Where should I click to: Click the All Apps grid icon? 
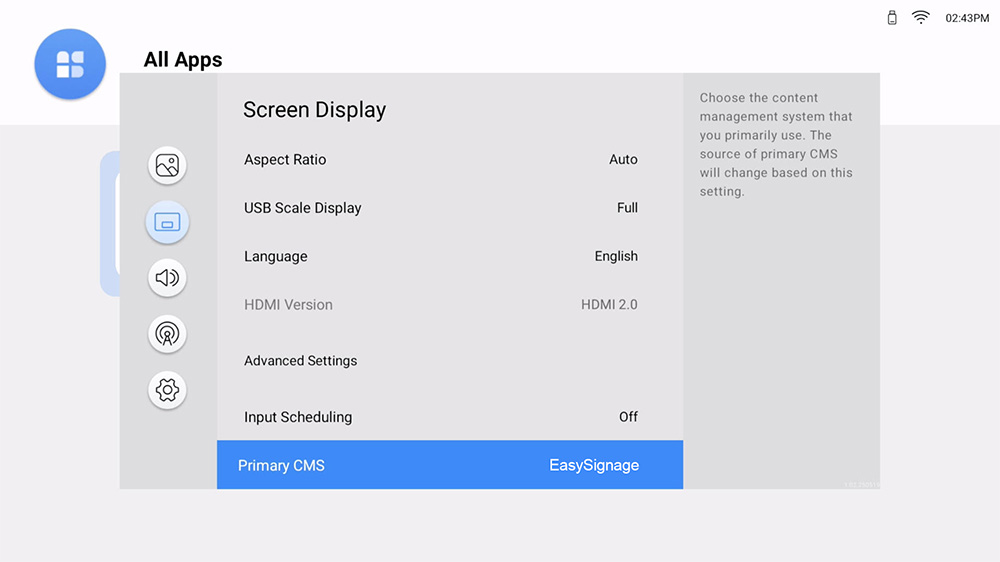[x=70, y=65]
